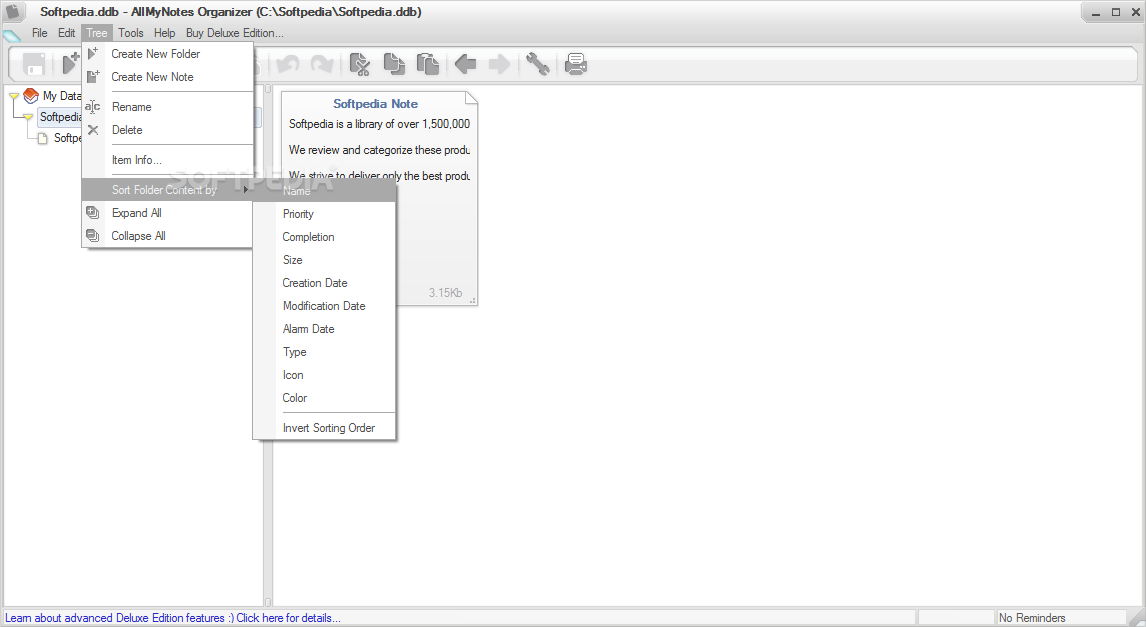The height and width of the screenshot is (627, 1146).
Task: Open the File menu
Action: pos(39,33)
